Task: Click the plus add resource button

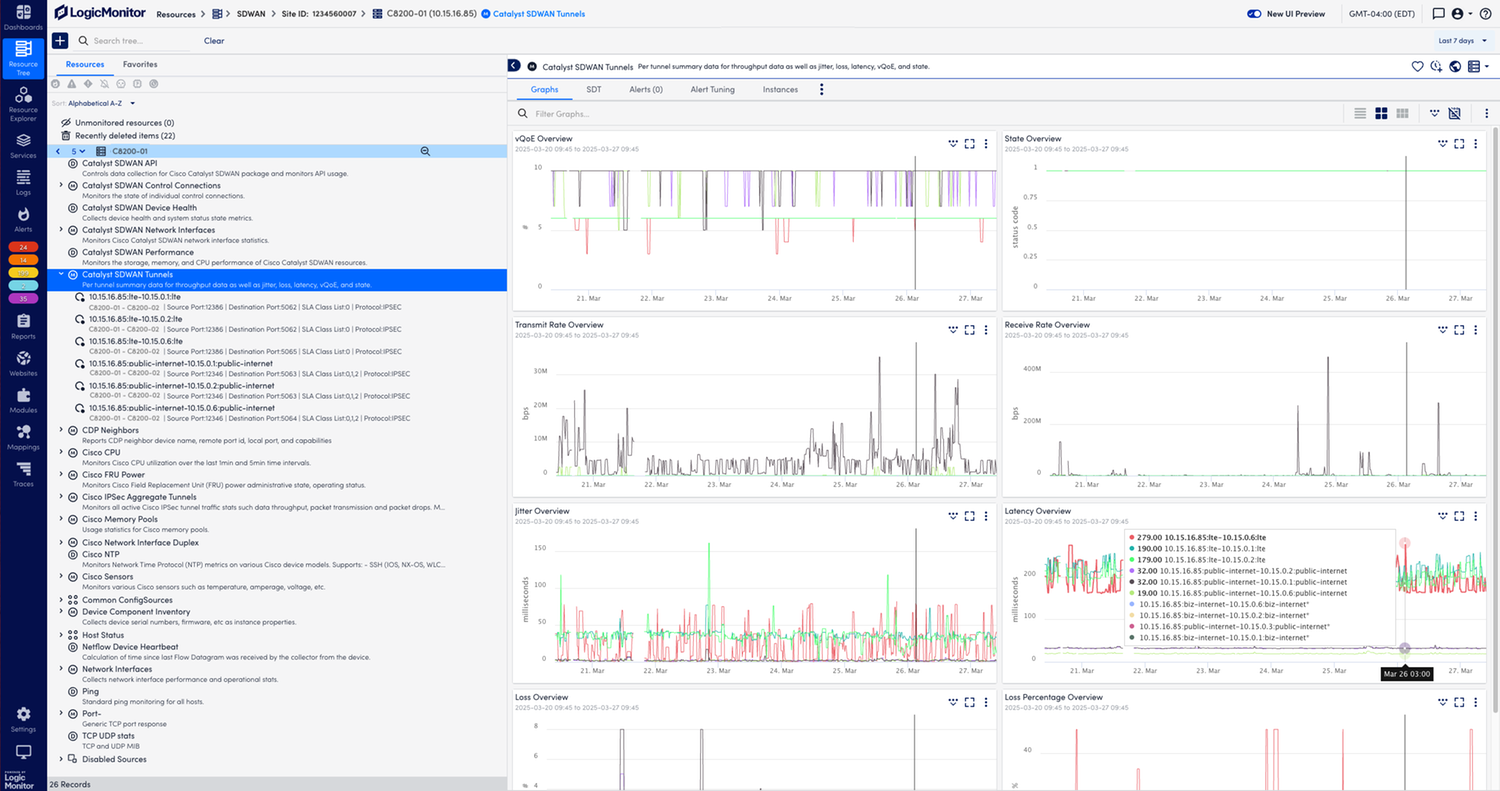Action: (60, 41)
